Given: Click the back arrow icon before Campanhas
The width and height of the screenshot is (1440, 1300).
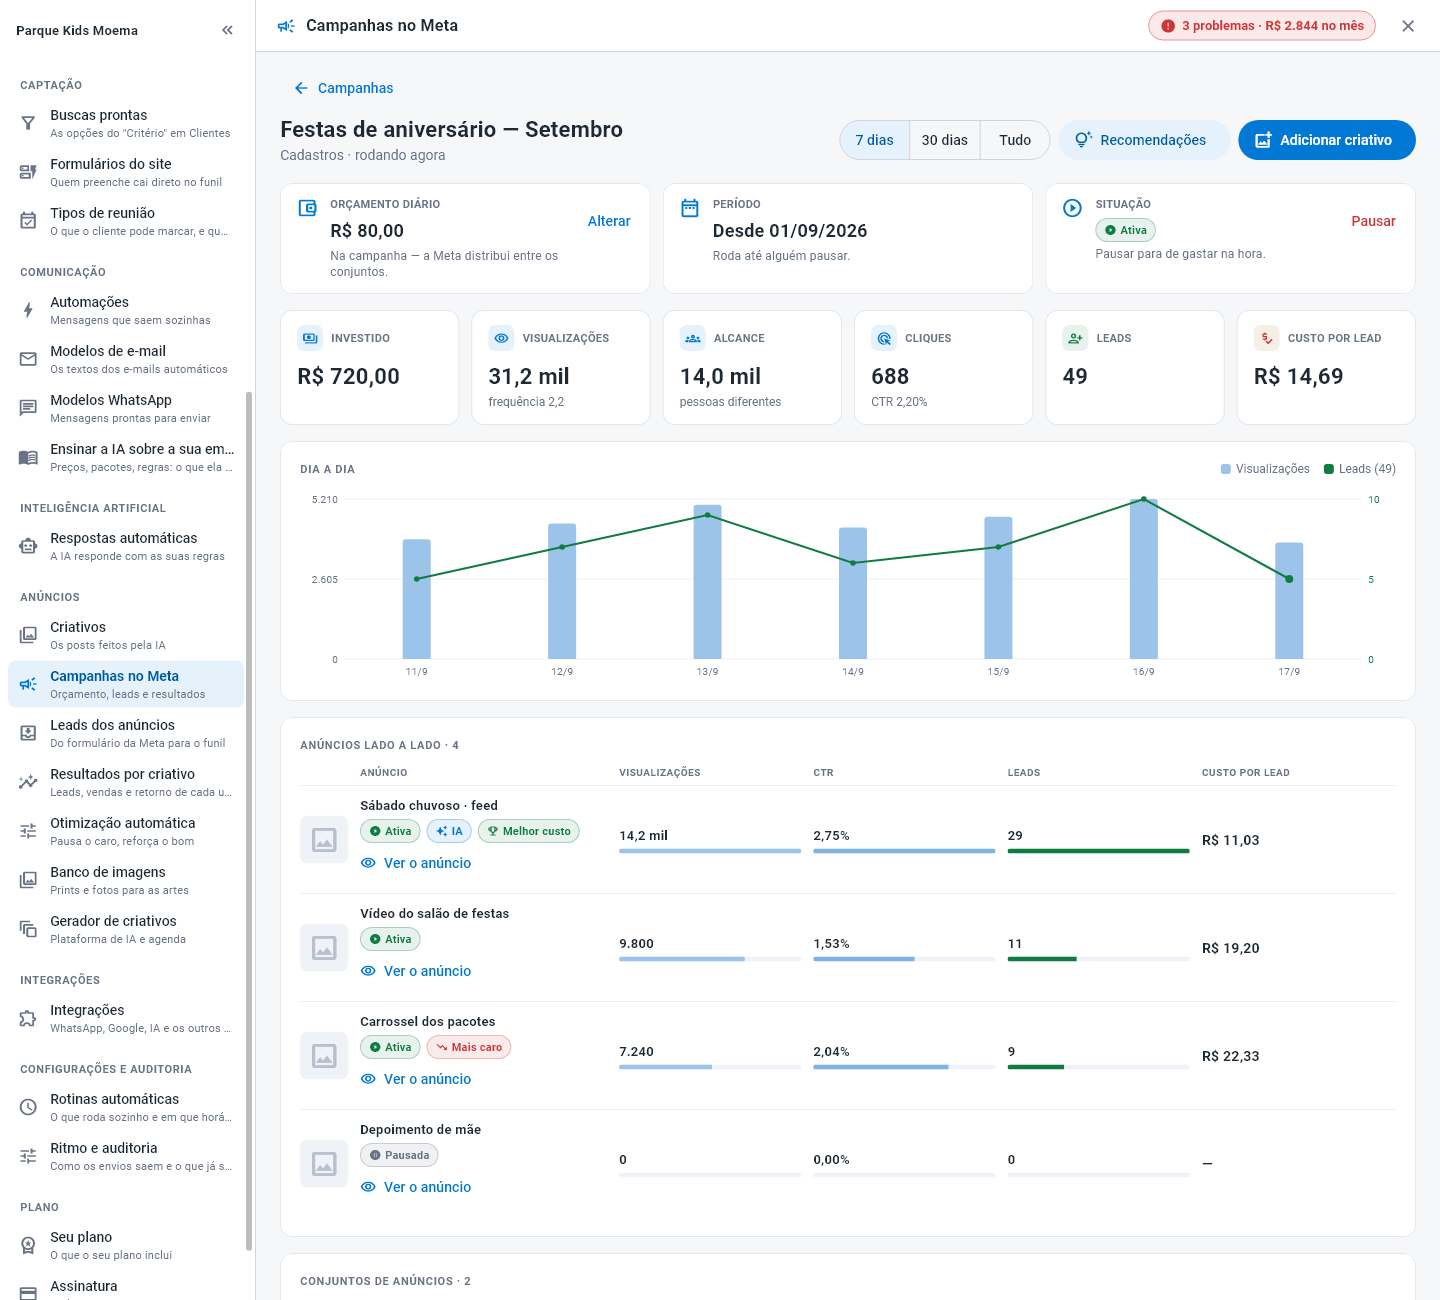Looking at the screenshot, I should (x=301, y=88).
